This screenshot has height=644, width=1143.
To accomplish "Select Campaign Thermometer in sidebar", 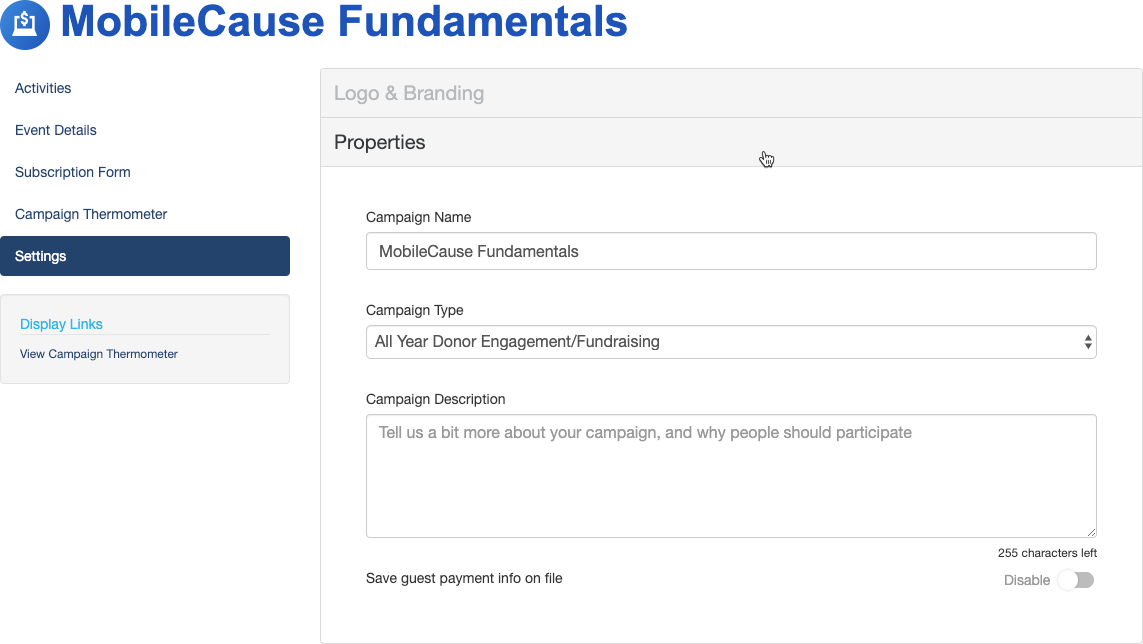I will (91, 214).
